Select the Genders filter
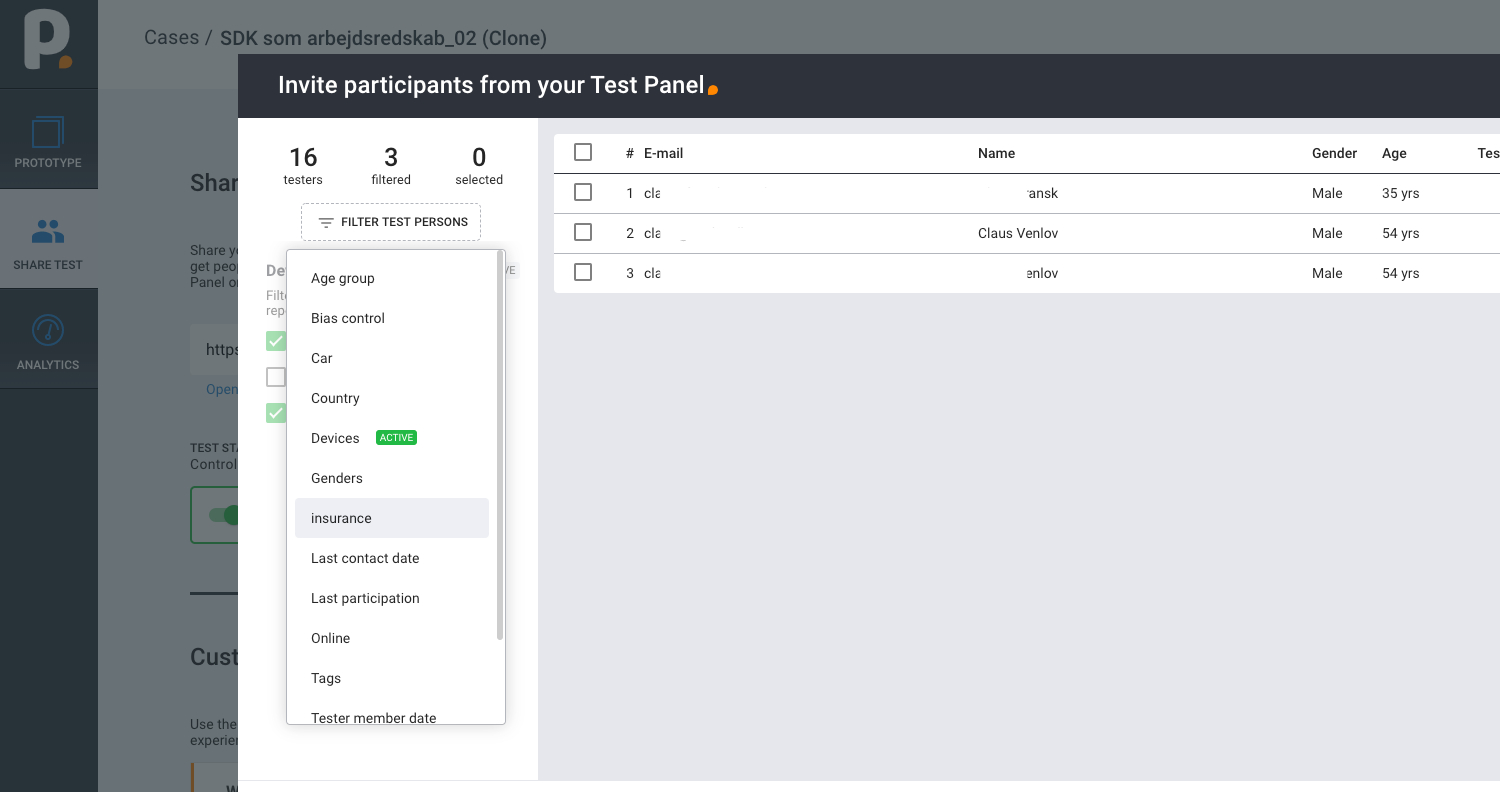Screen dimensions: 1500x792 392,478
